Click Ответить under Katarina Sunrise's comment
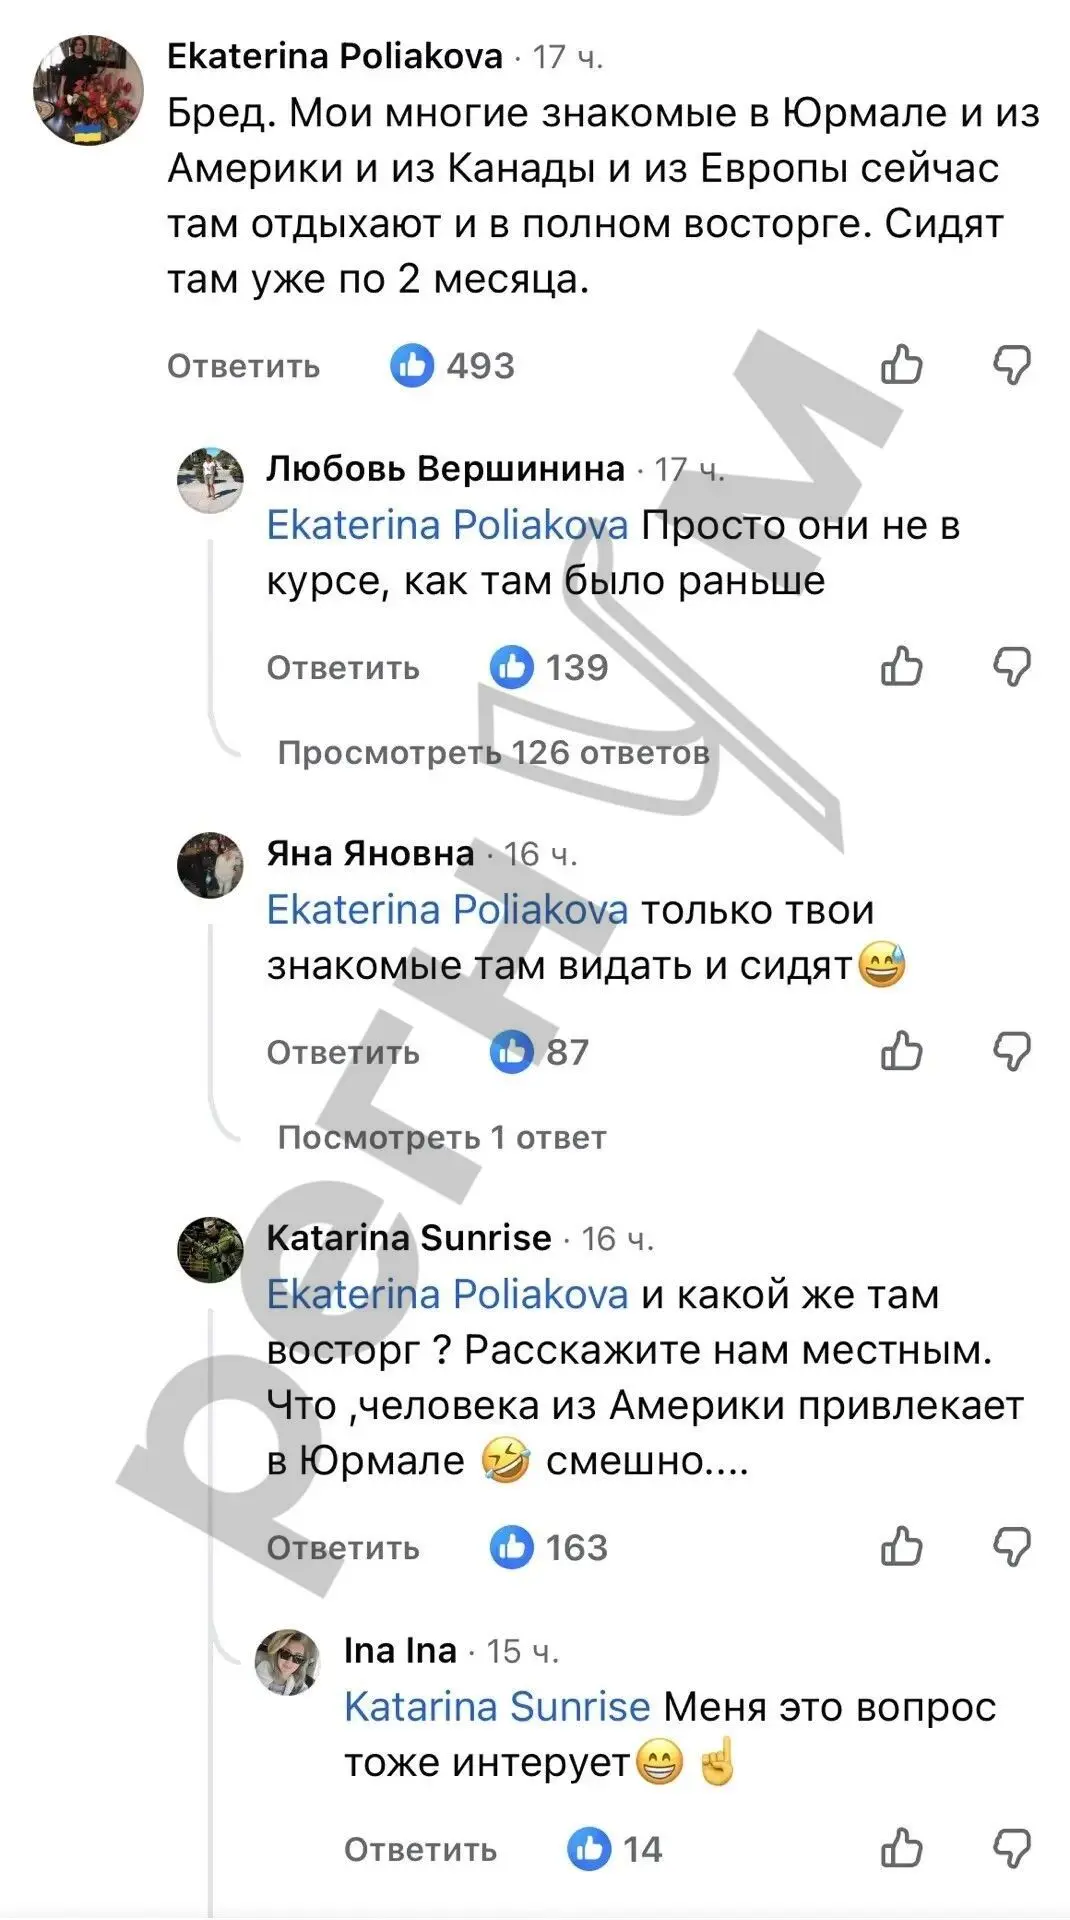 click(x=342, y=1548)
